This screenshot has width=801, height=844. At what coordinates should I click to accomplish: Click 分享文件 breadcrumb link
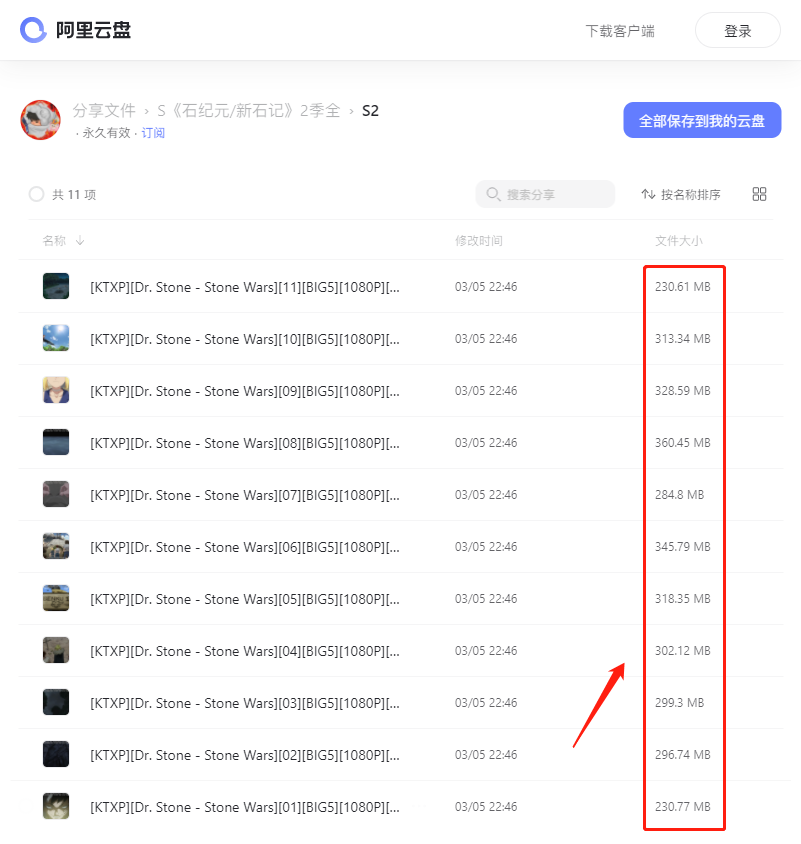click(x=104, y=110)
